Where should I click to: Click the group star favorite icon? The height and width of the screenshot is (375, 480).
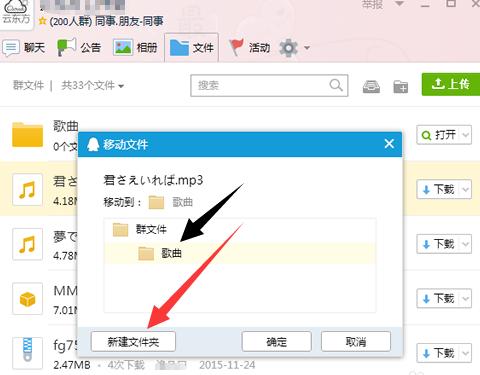(x=42, y=21)
